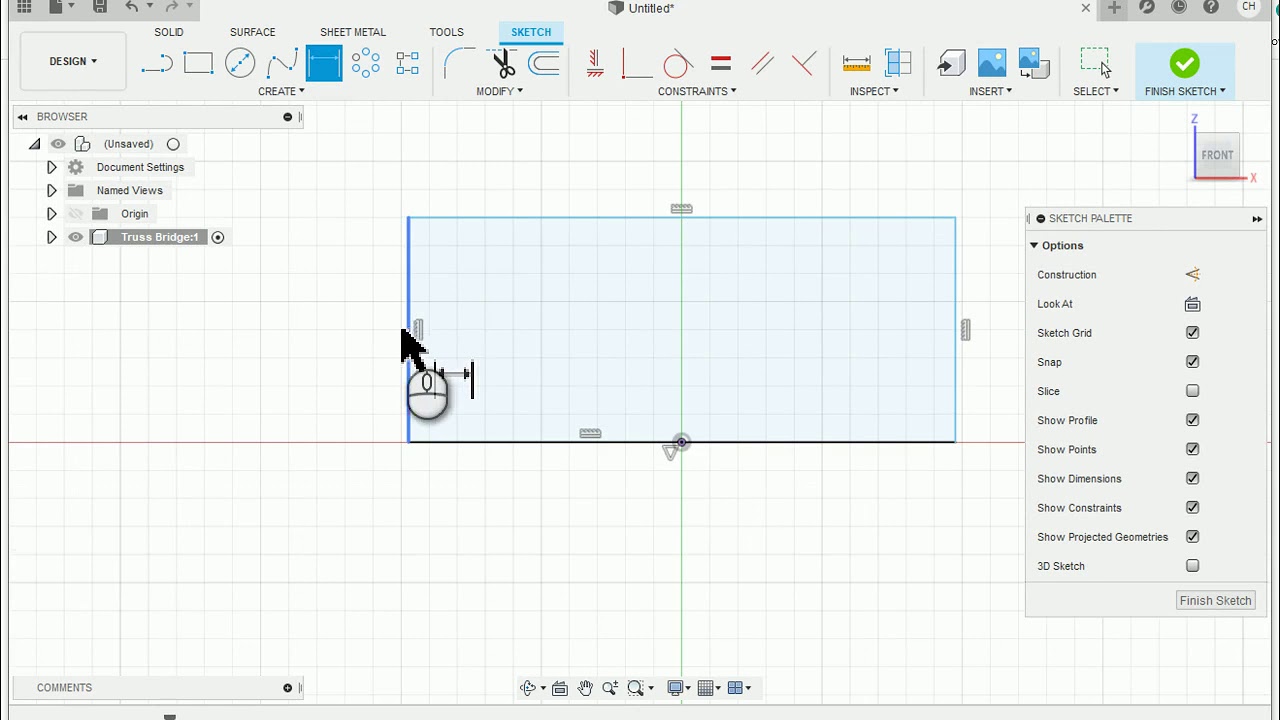Toggle visibility of the Origin folder

75,214
